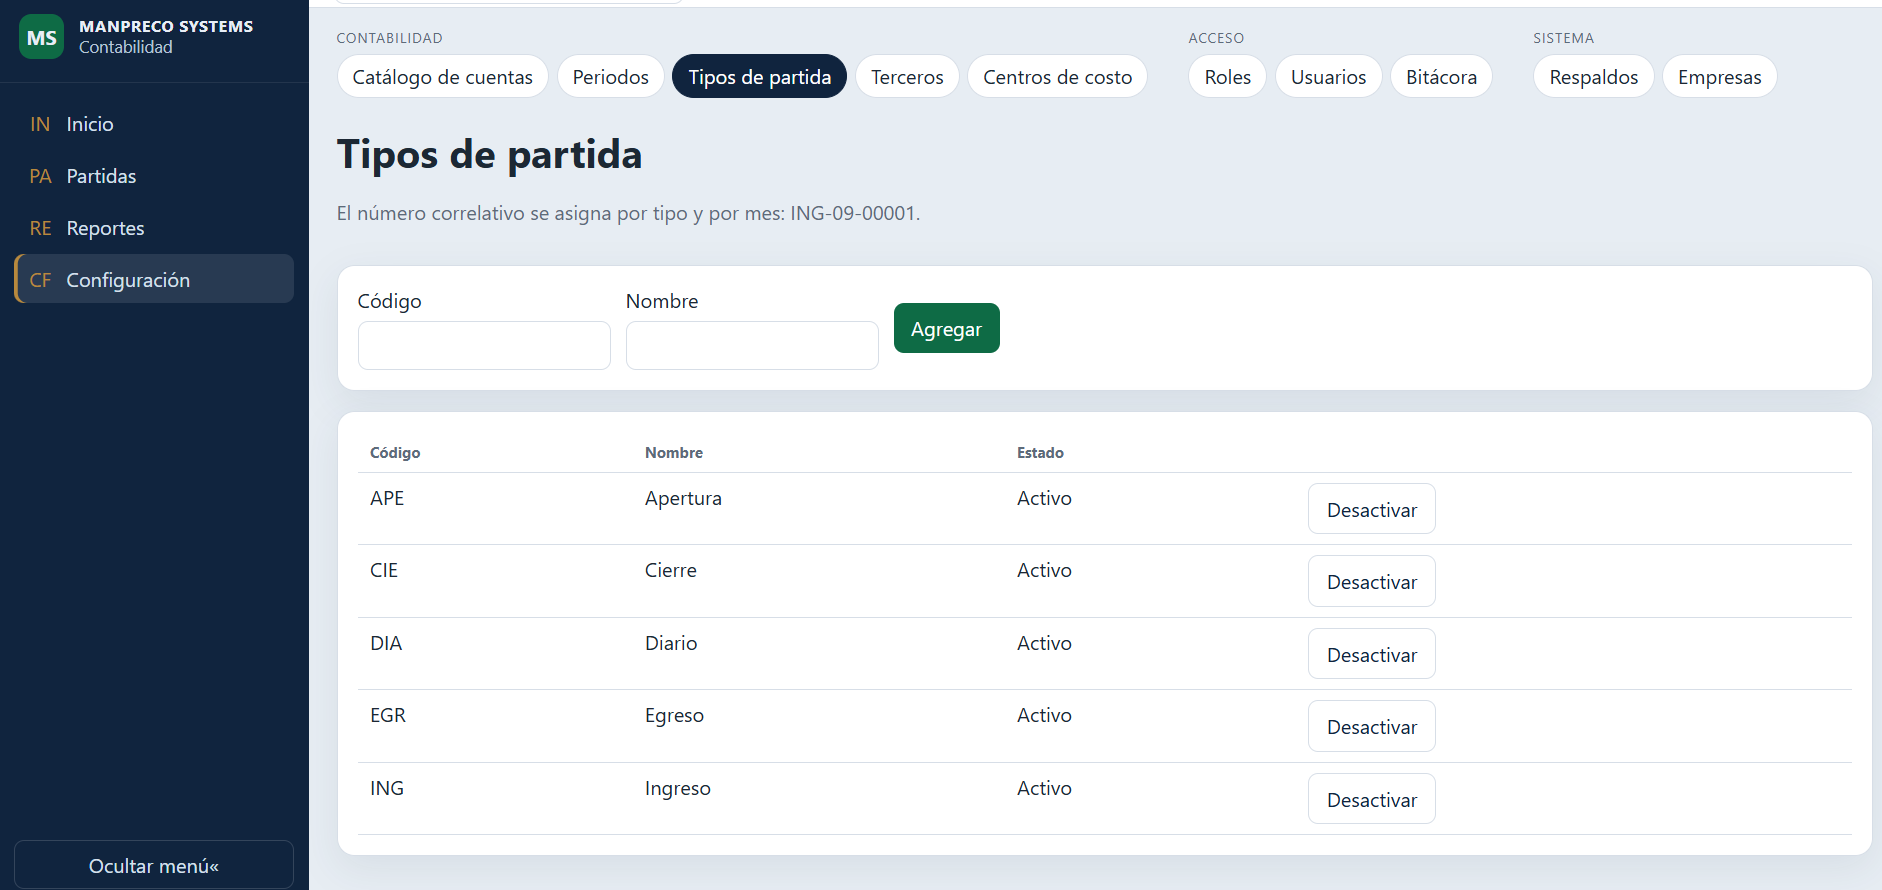Click the Ocultar menú button
This screenshot has width=1882, height=890.
154,865
